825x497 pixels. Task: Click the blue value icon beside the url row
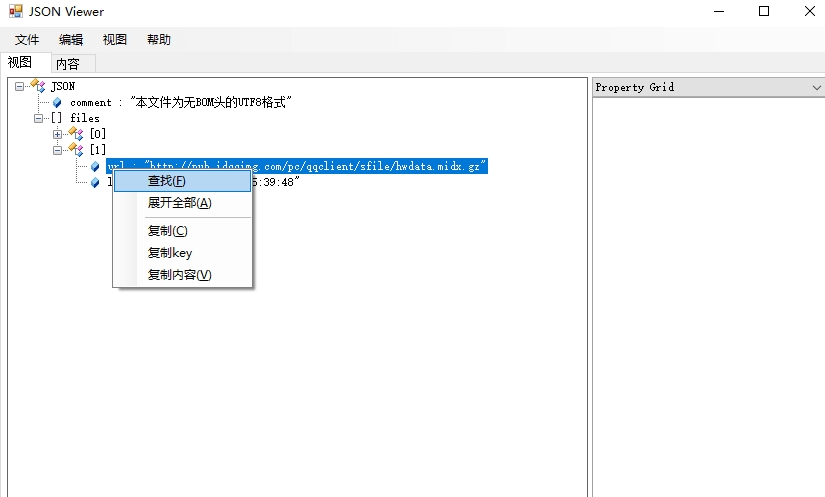(x=95, y=167)
